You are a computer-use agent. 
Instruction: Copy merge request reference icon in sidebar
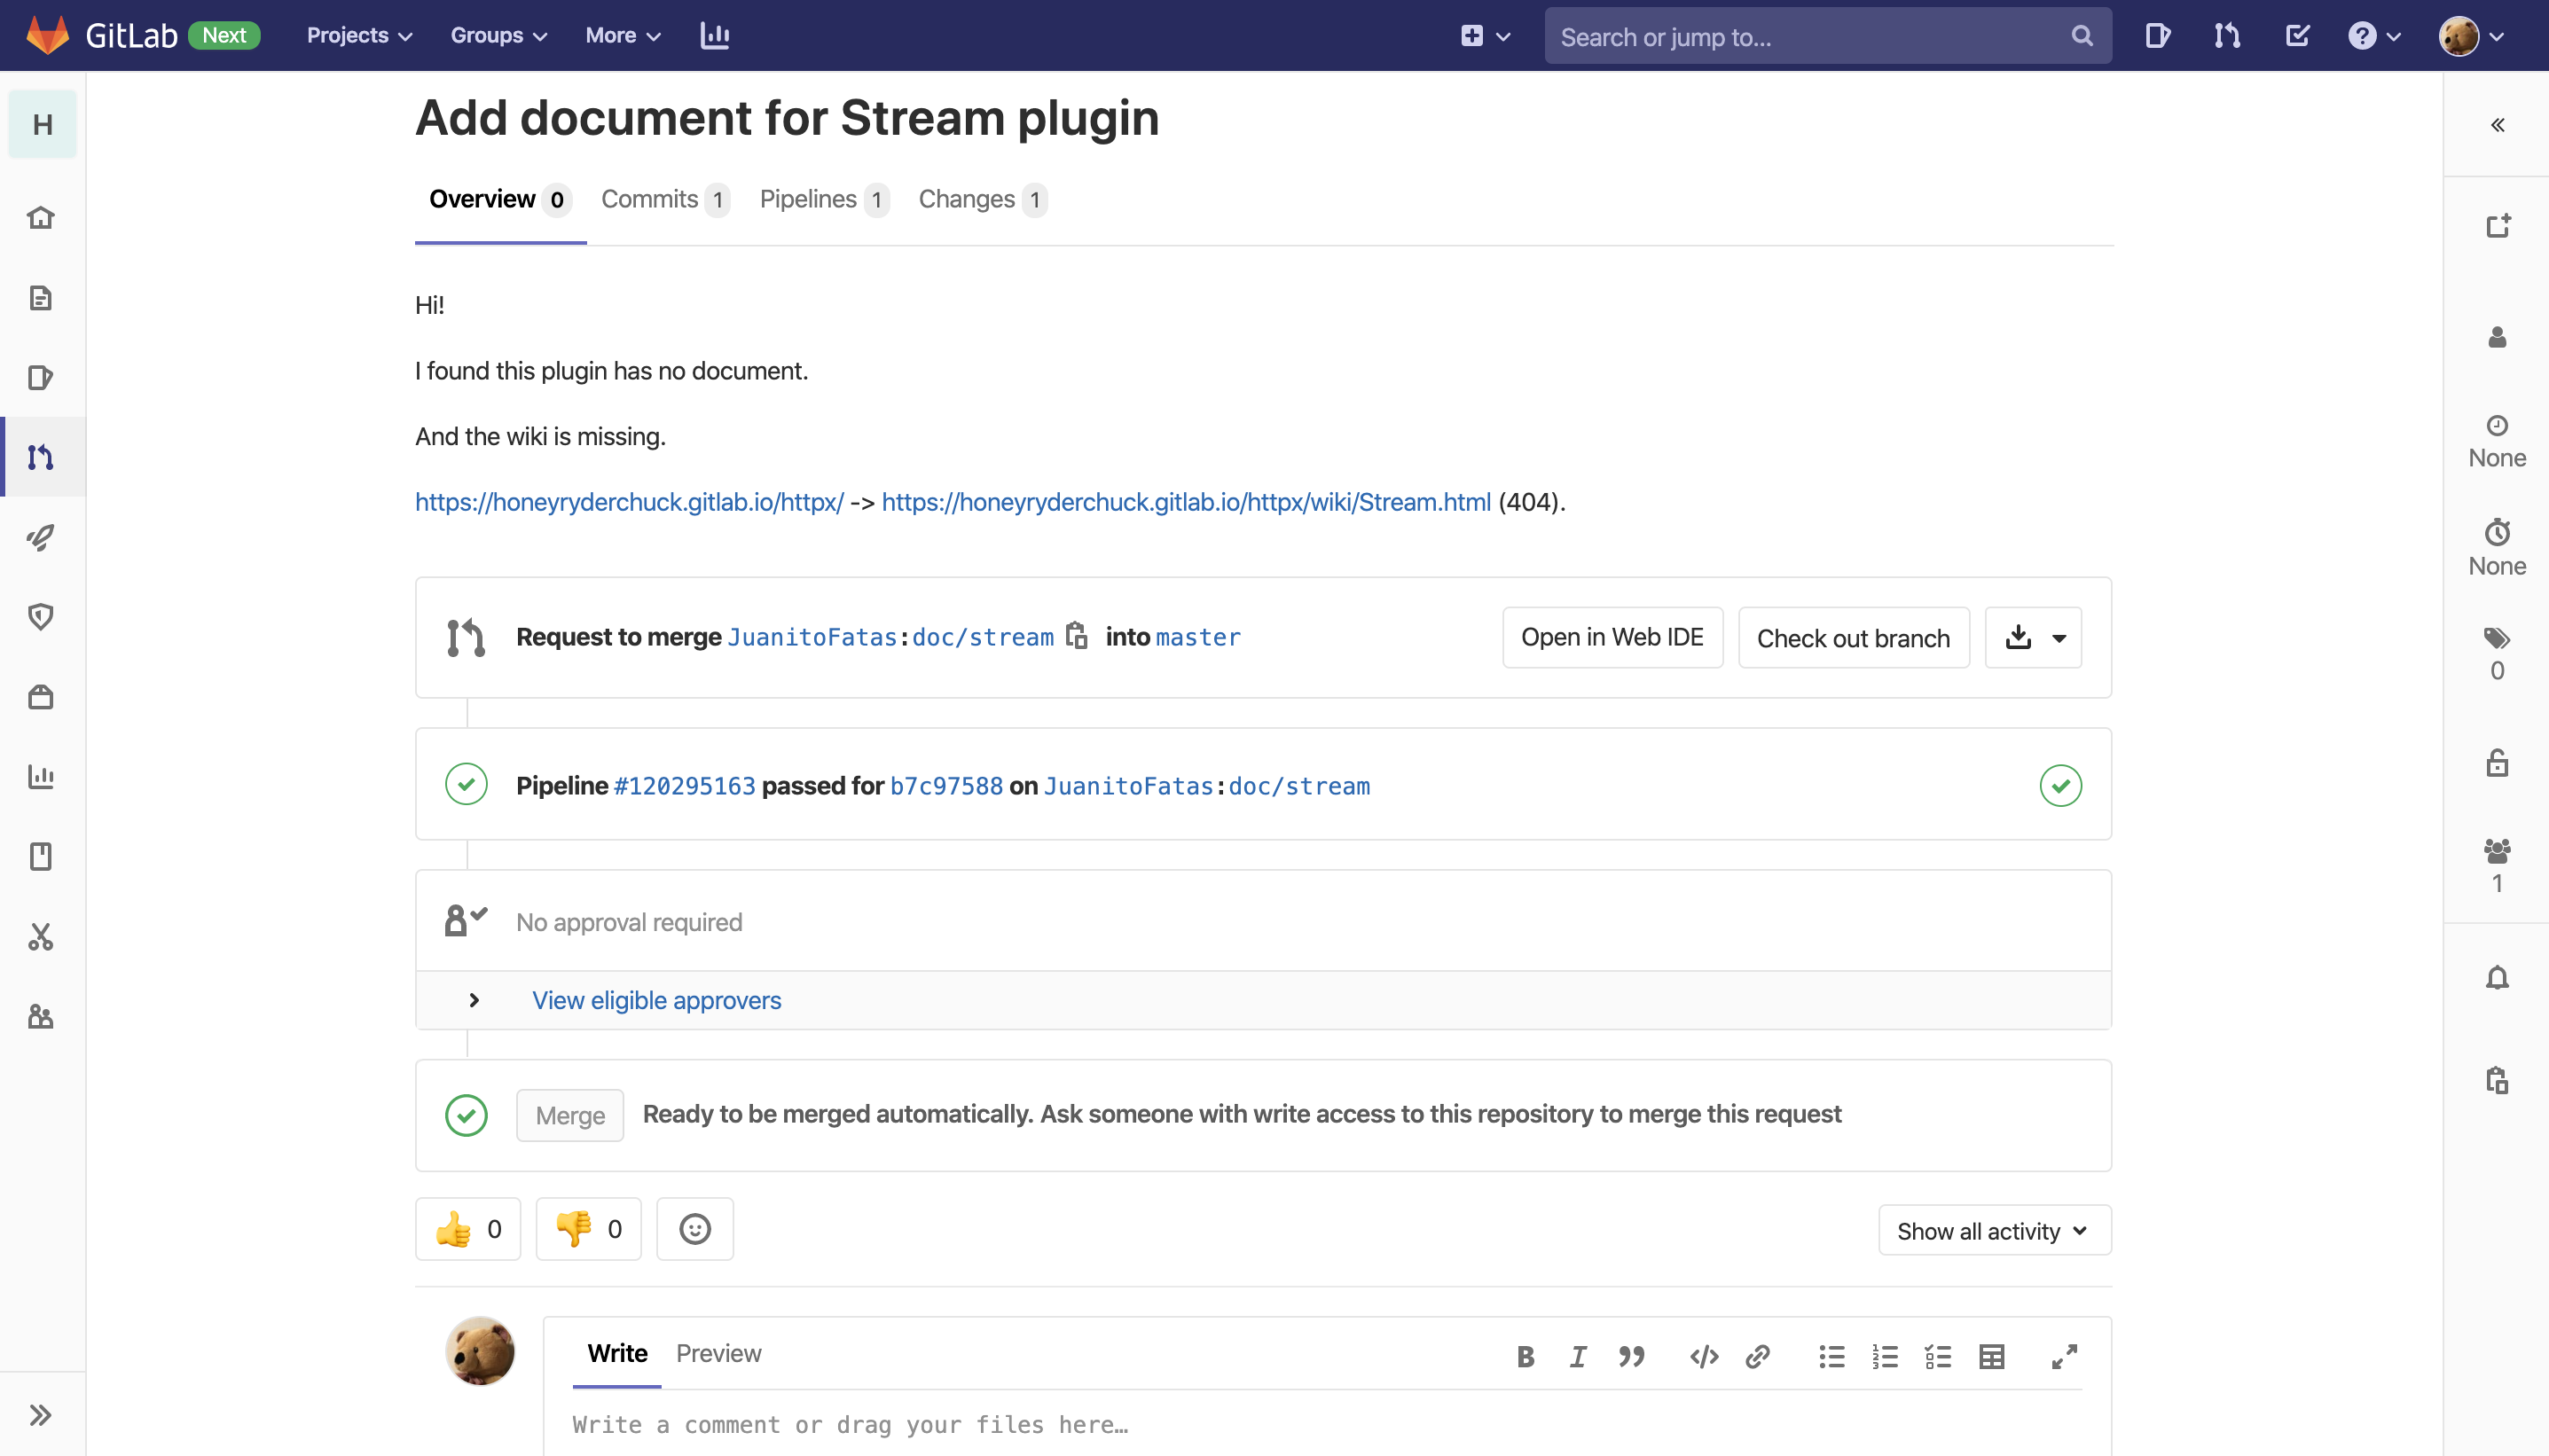pyautogui.click(x=2497, y=1080)
